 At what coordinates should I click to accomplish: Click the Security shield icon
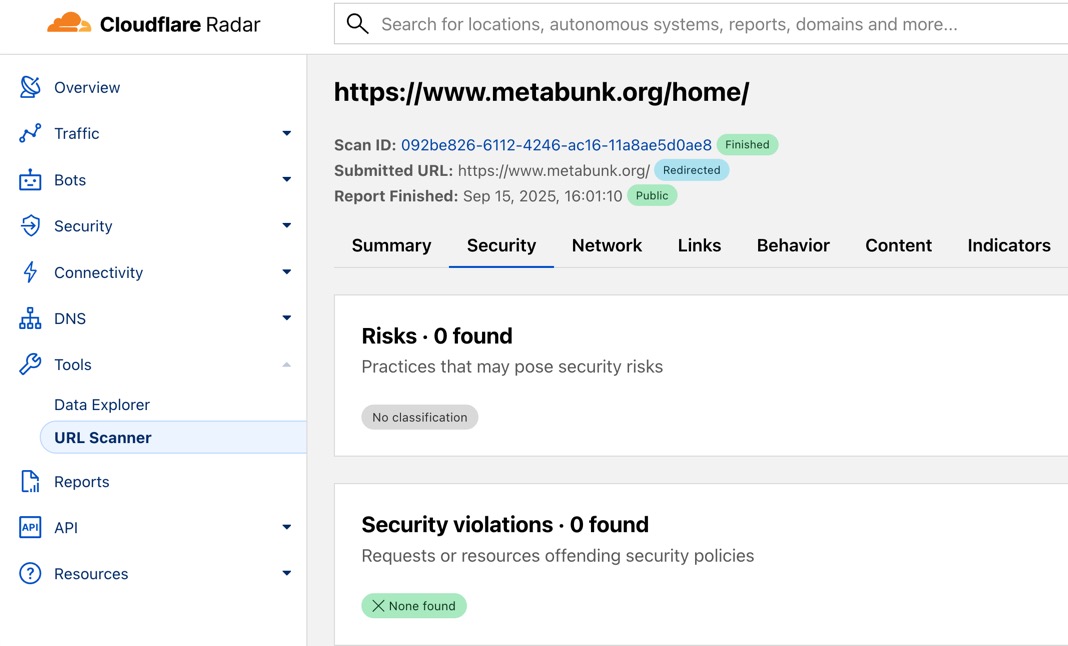tap(30, 226)
